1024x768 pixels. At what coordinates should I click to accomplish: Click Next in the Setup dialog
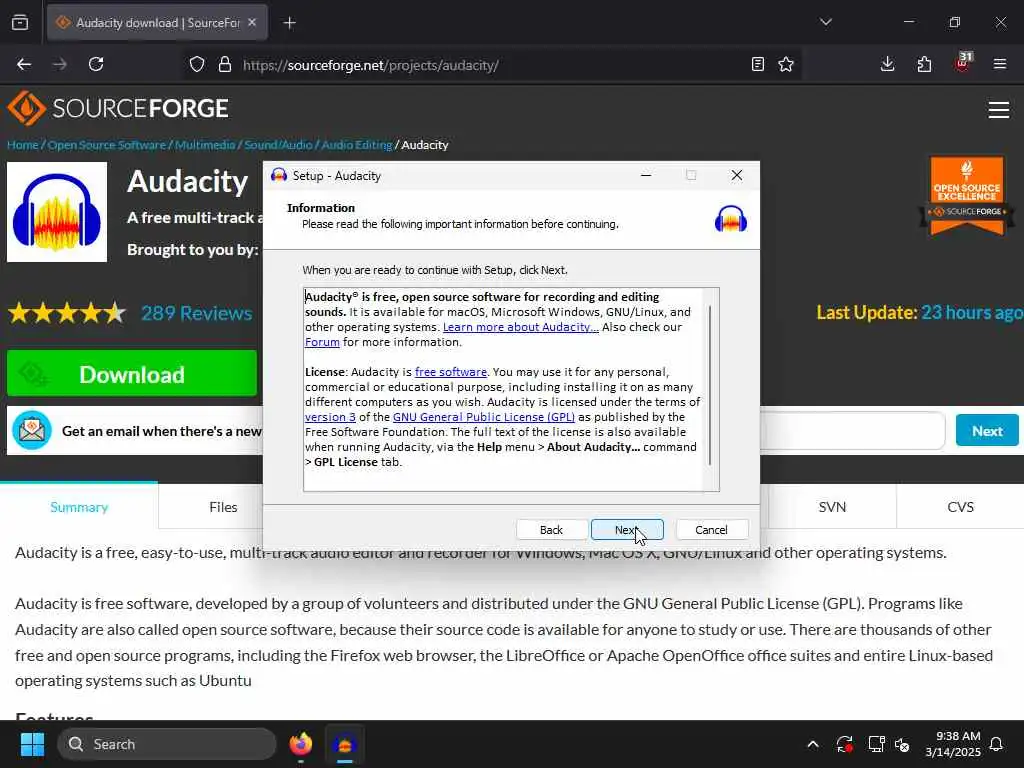[x=627, y=530]
